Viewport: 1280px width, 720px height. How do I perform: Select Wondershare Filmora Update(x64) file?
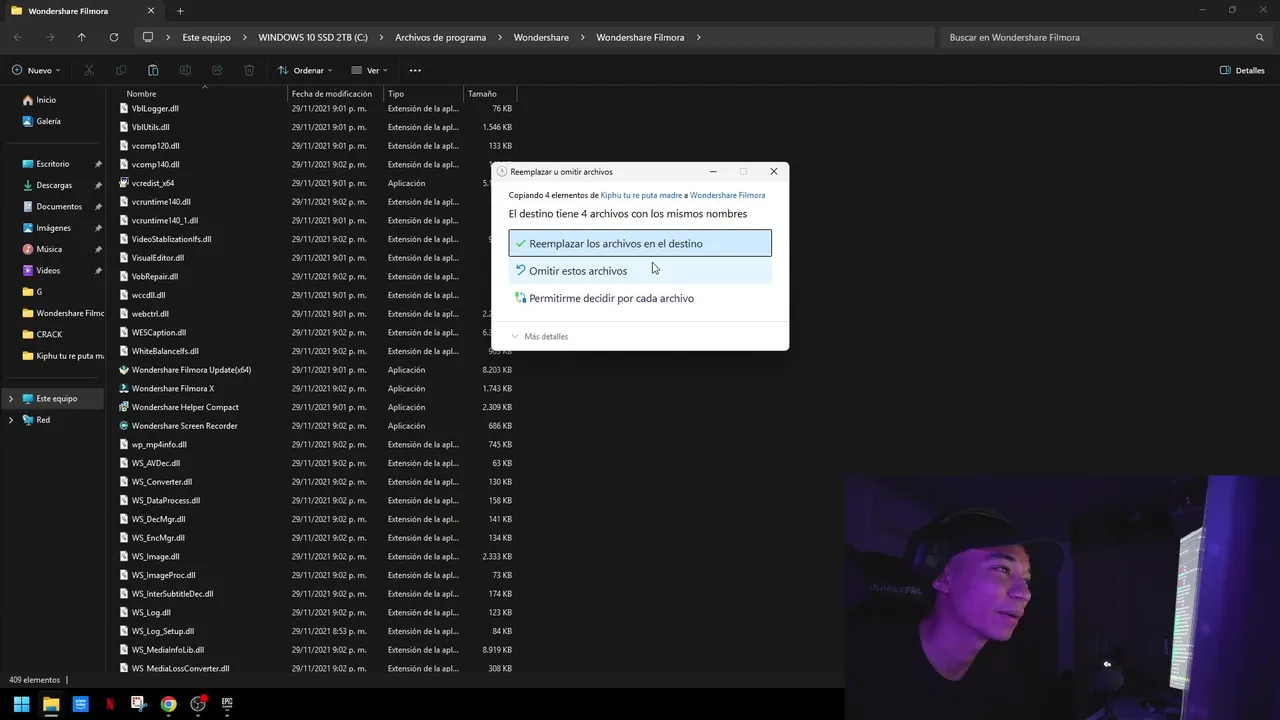pyautogui.click(x=191, y=370)
